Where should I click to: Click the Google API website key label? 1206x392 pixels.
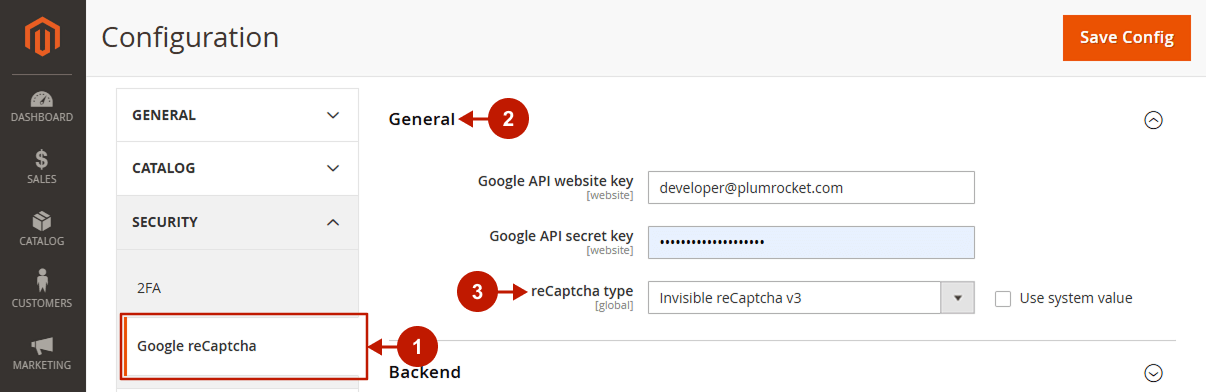(x=556, y=180)
